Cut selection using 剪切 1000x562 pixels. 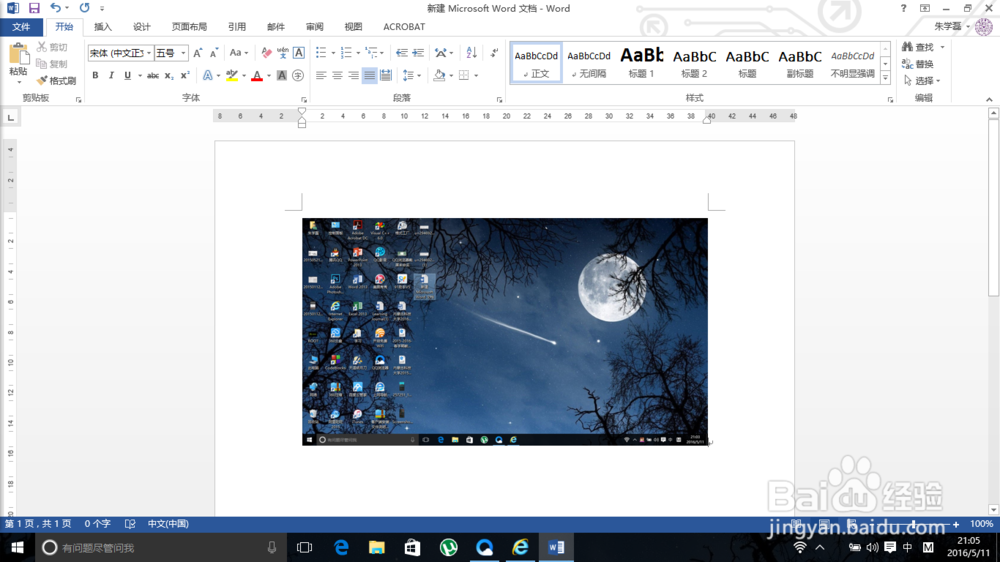click(x=52, y=47)
